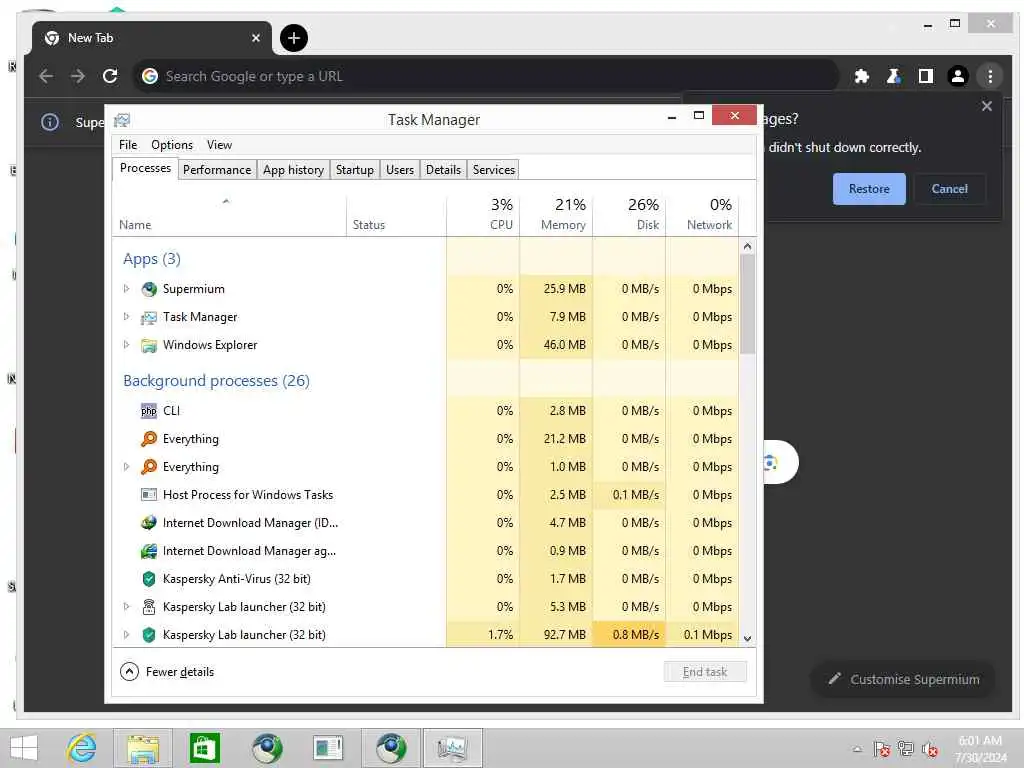Expand the Kaspersky Lab launcher 5.3 MB group
1024x768 pixels.
point(127,607)
